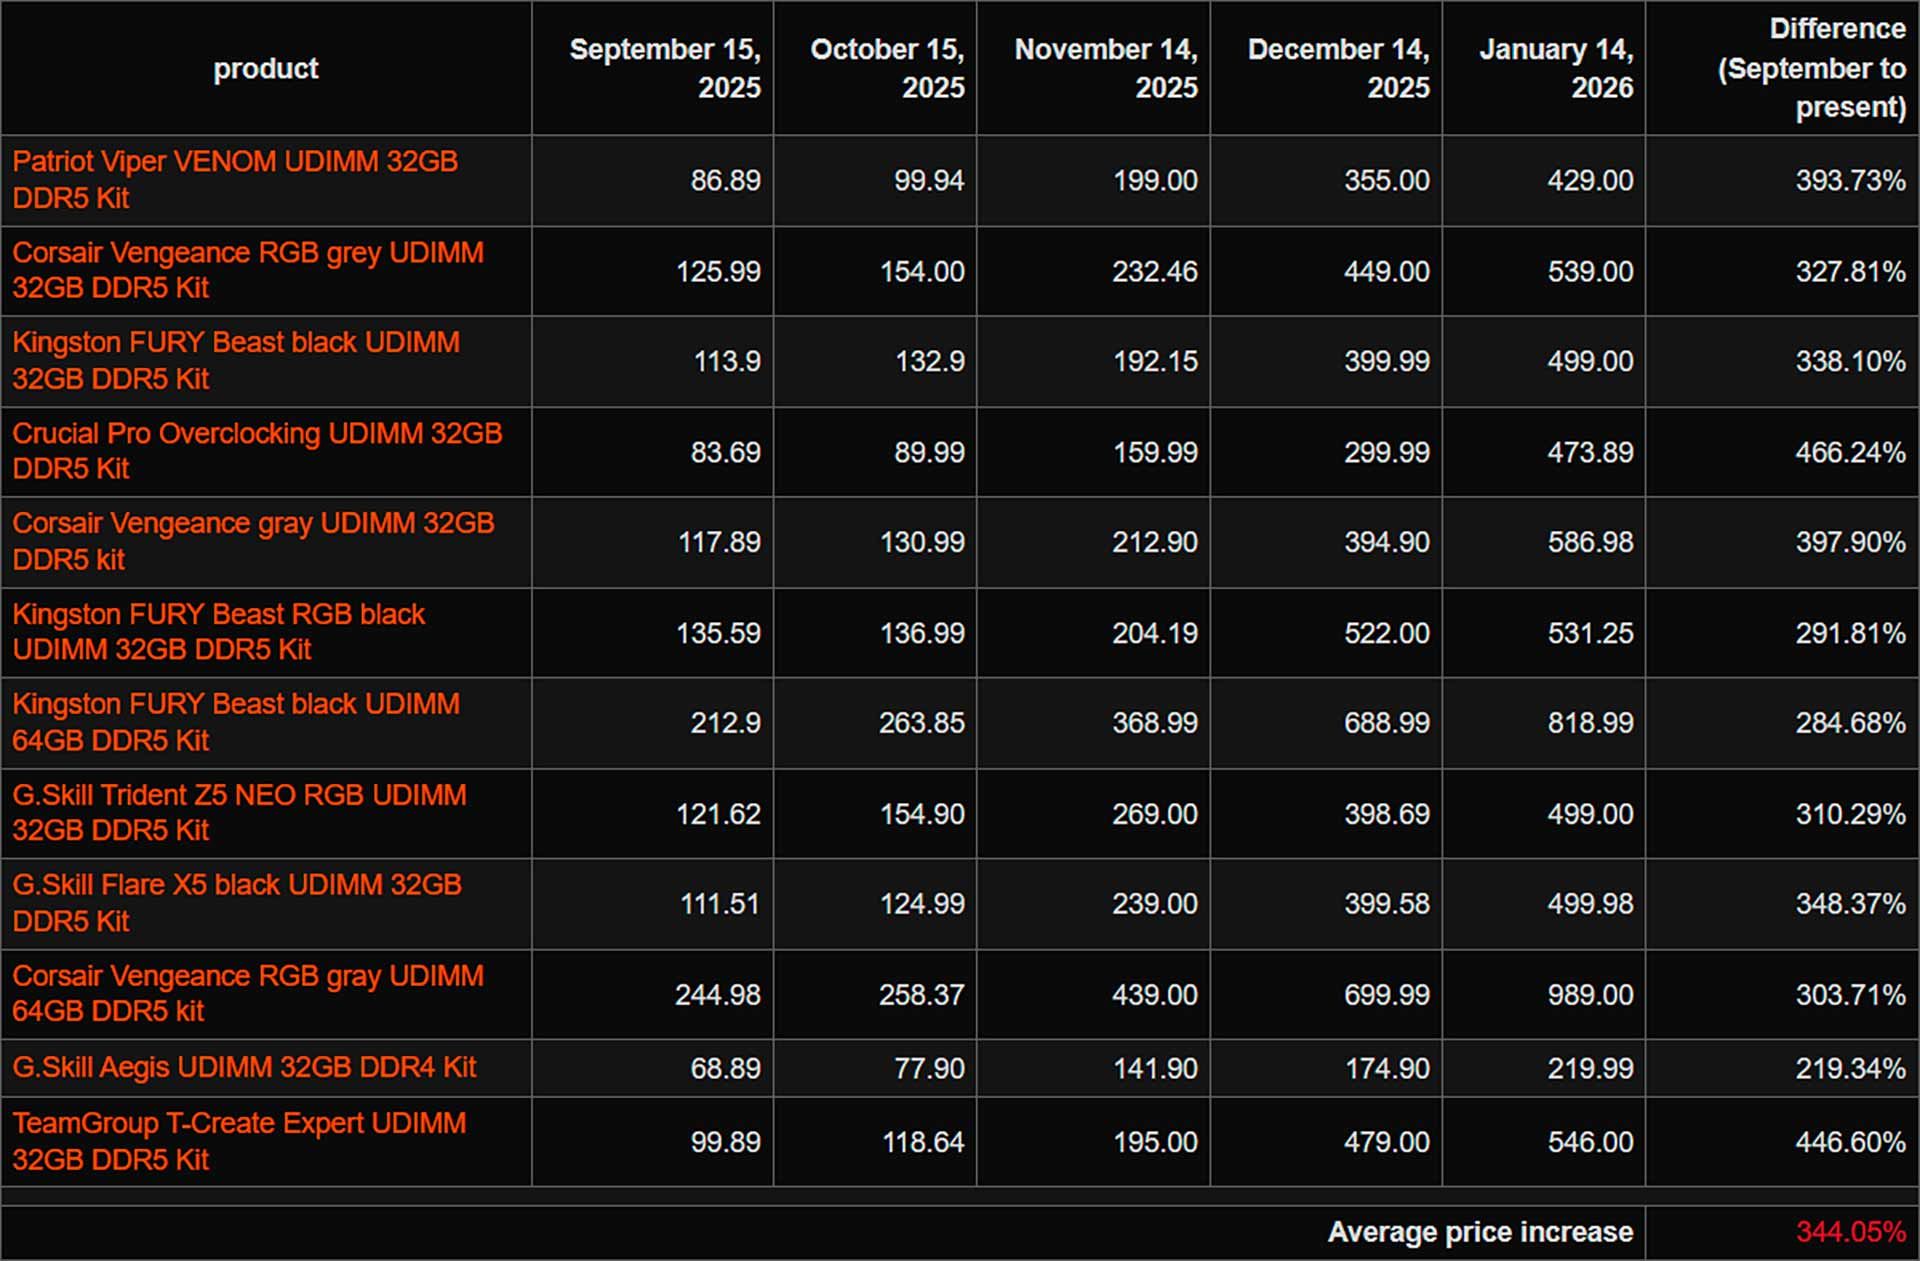Click Corsair Vengeance RGB grey UDIMM 32GB link
Viewport: 1920px width, 1261px height.
click(247, 253)
